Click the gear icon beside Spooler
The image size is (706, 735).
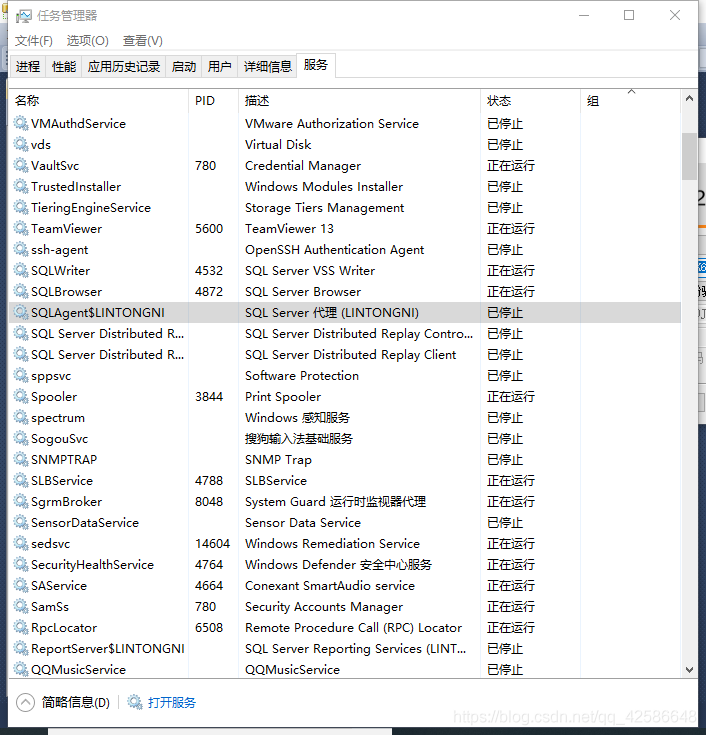click(x=21, y=397)
